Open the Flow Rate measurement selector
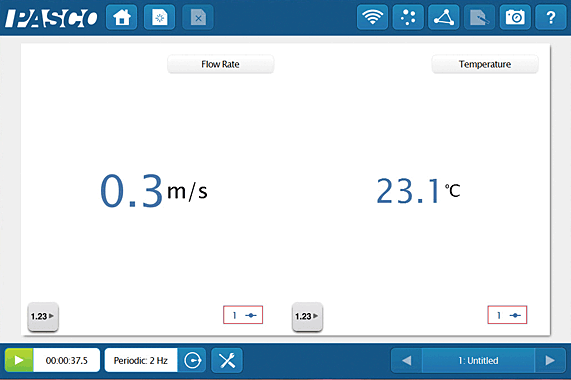This screenshot has height=380, width=571. [x=220, y=64]
